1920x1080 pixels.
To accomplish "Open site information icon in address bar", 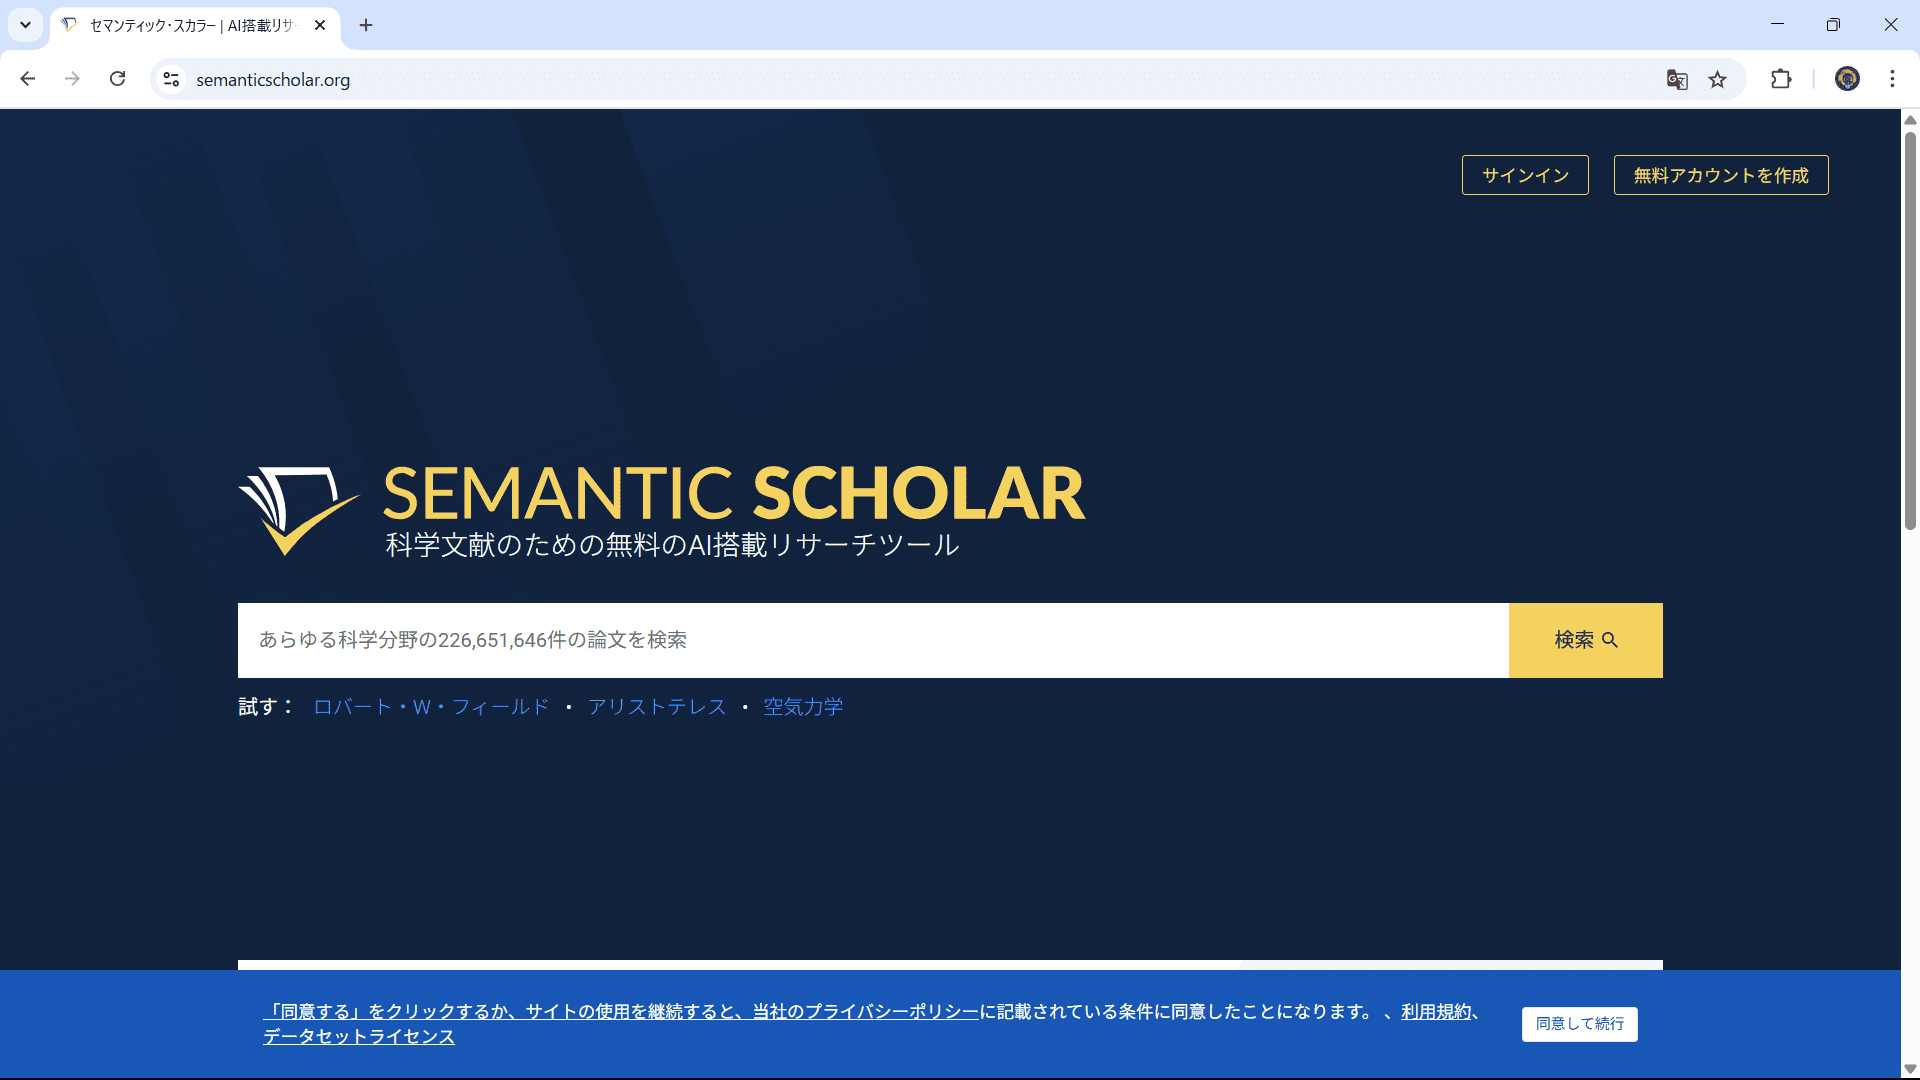I will click(171, 79).
